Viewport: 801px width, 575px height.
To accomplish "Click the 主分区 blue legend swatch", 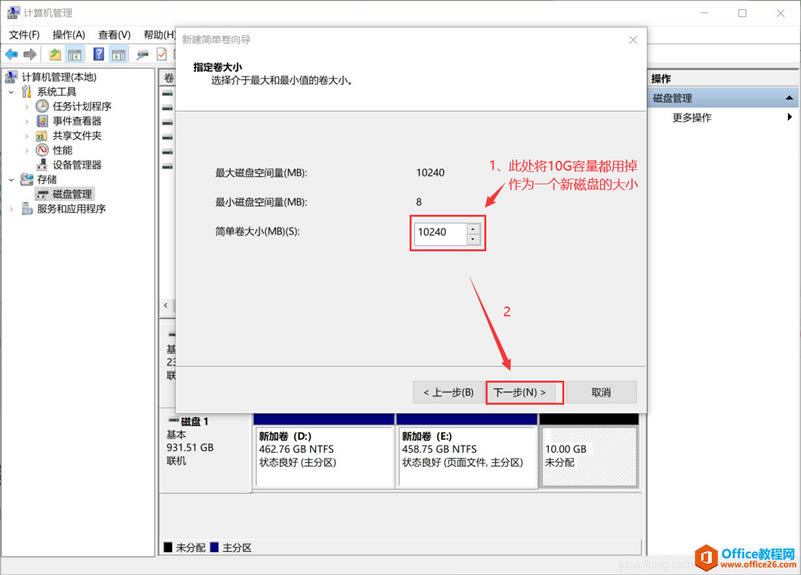I will click(x=214, y=547).
